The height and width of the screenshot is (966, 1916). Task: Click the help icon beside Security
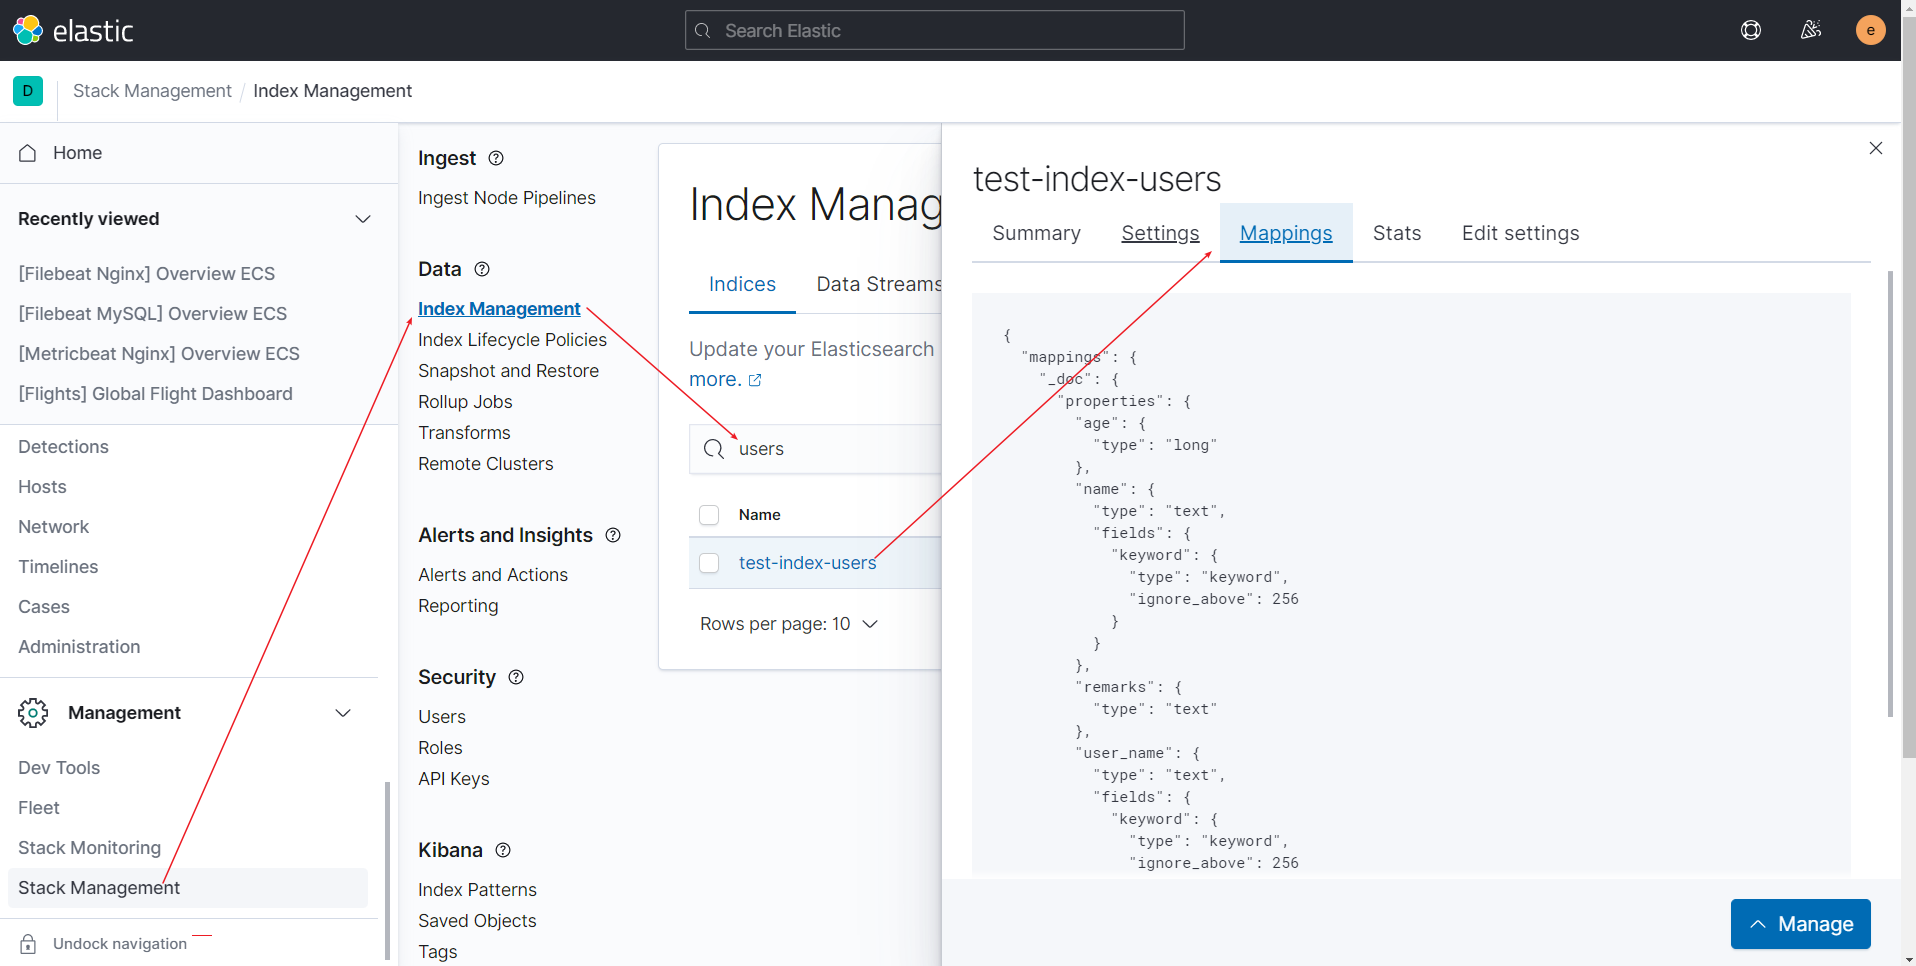[x=516, y=677]
